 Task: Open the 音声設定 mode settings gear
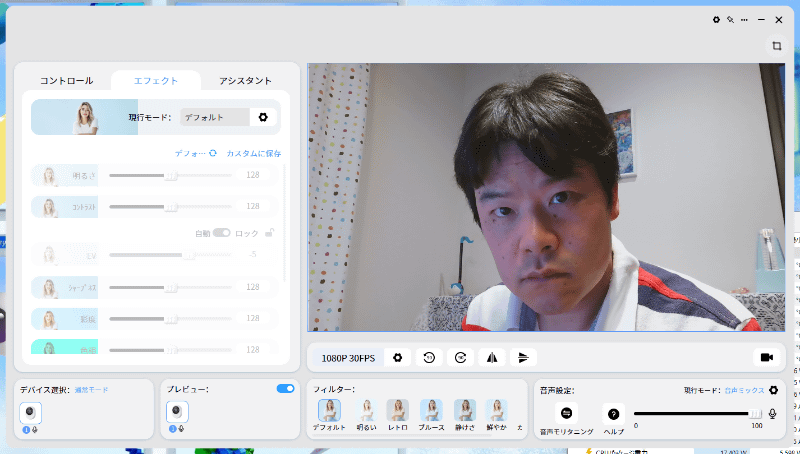click(x=773, y=390)
